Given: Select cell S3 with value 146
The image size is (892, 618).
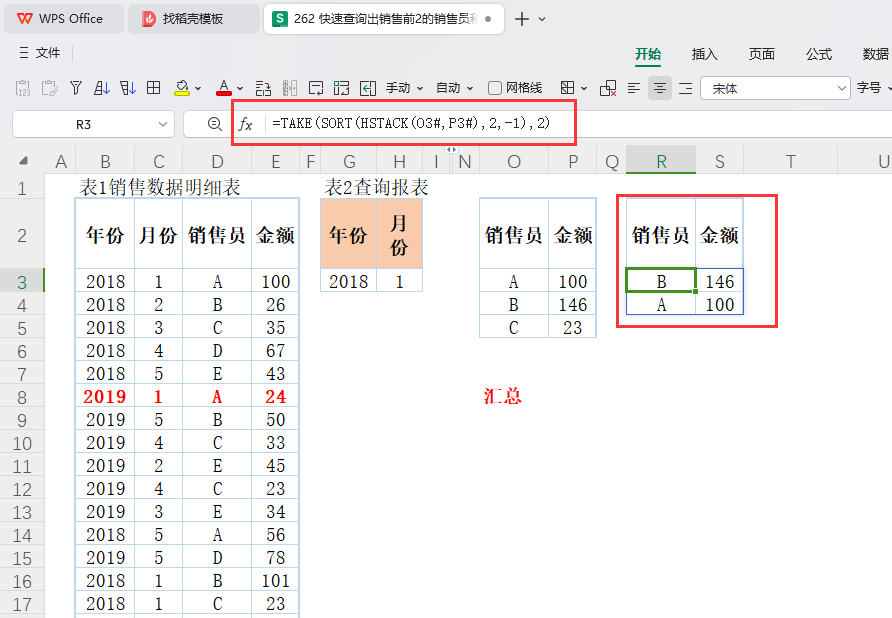Looking at the screenshot, I should point(720,281).
